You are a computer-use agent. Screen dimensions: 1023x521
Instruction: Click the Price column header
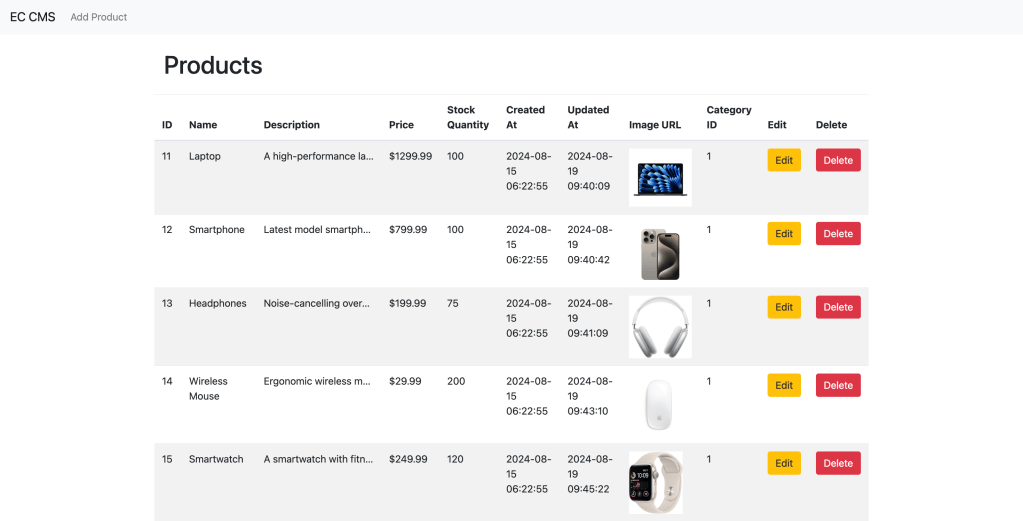[401, 125]
